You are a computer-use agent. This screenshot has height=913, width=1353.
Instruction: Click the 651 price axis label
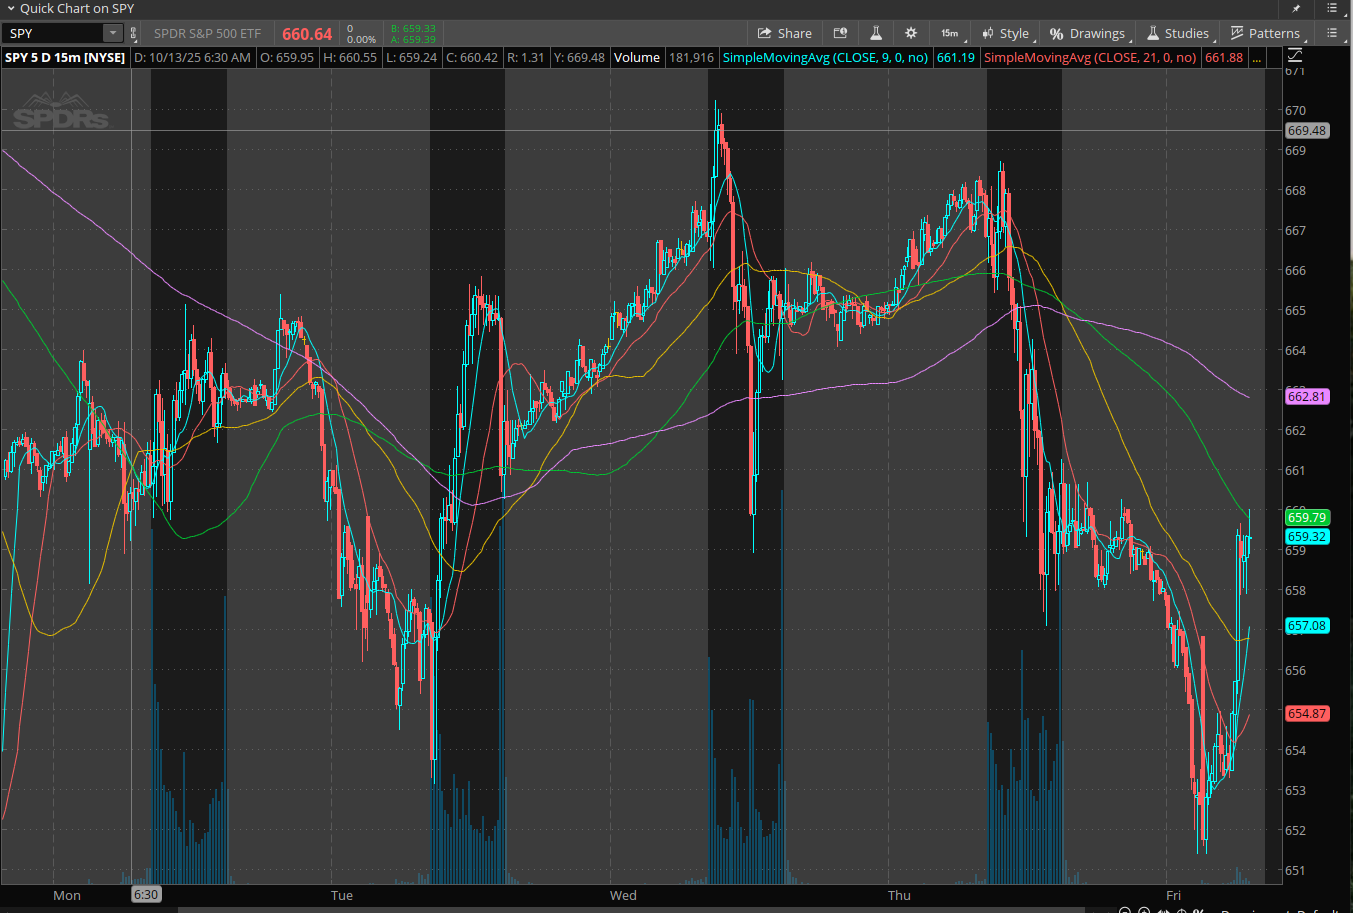1295,871
